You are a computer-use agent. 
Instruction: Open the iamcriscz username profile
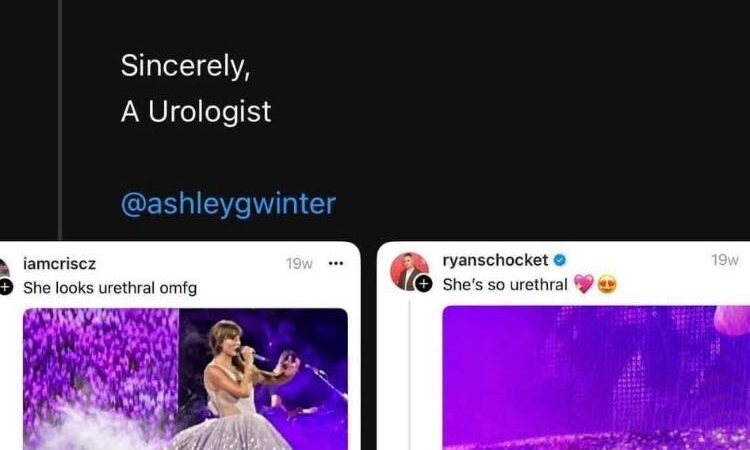(59, 263)
